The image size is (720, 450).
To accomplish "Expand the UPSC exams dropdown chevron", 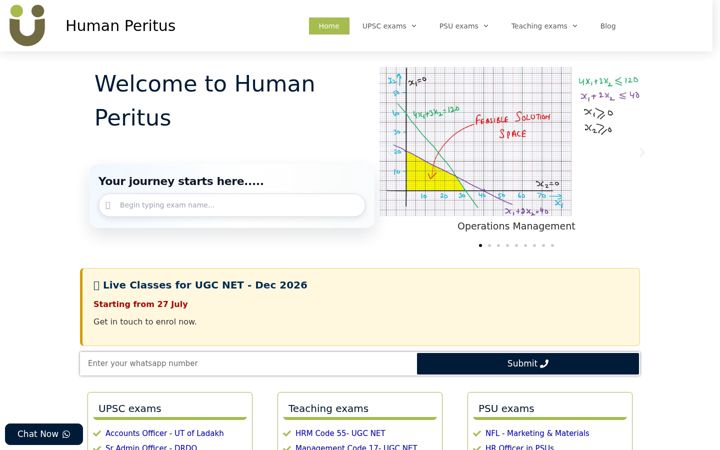I will tap(414, 26).
